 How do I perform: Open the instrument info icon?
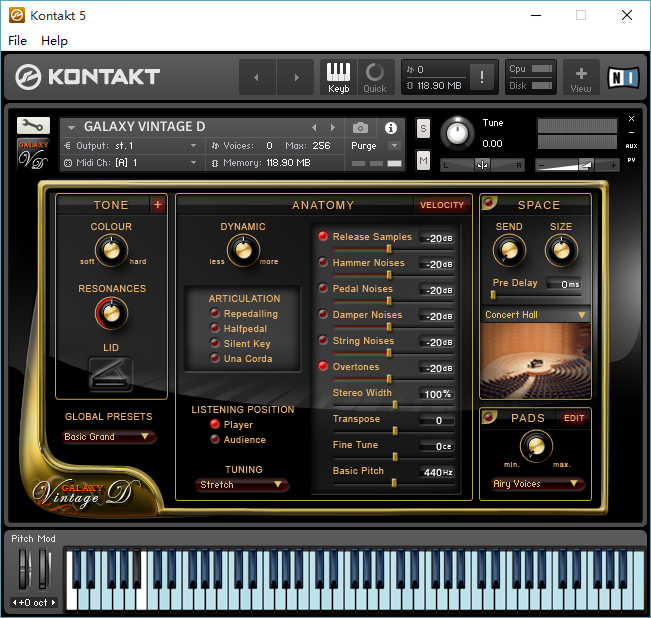[390, 128]
